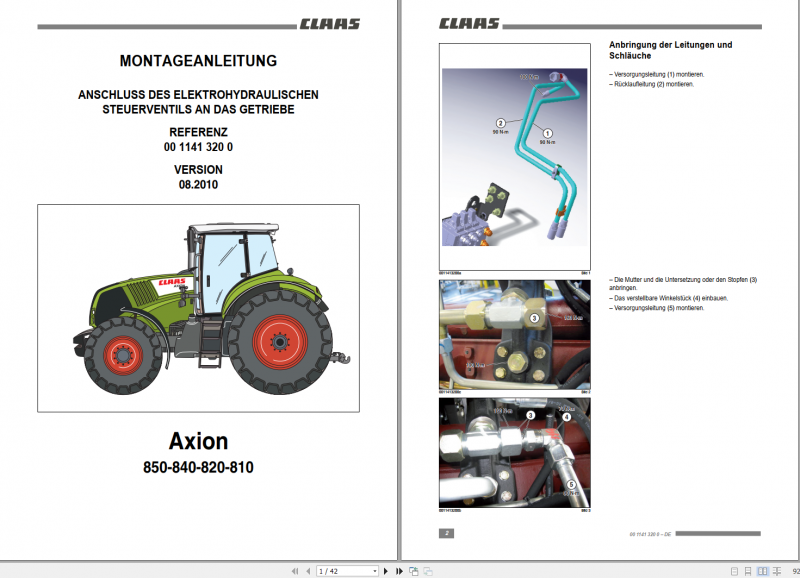Viewport: 800px width, 578px height.
Task: Click the version date 08.2010
Action: 198,185
